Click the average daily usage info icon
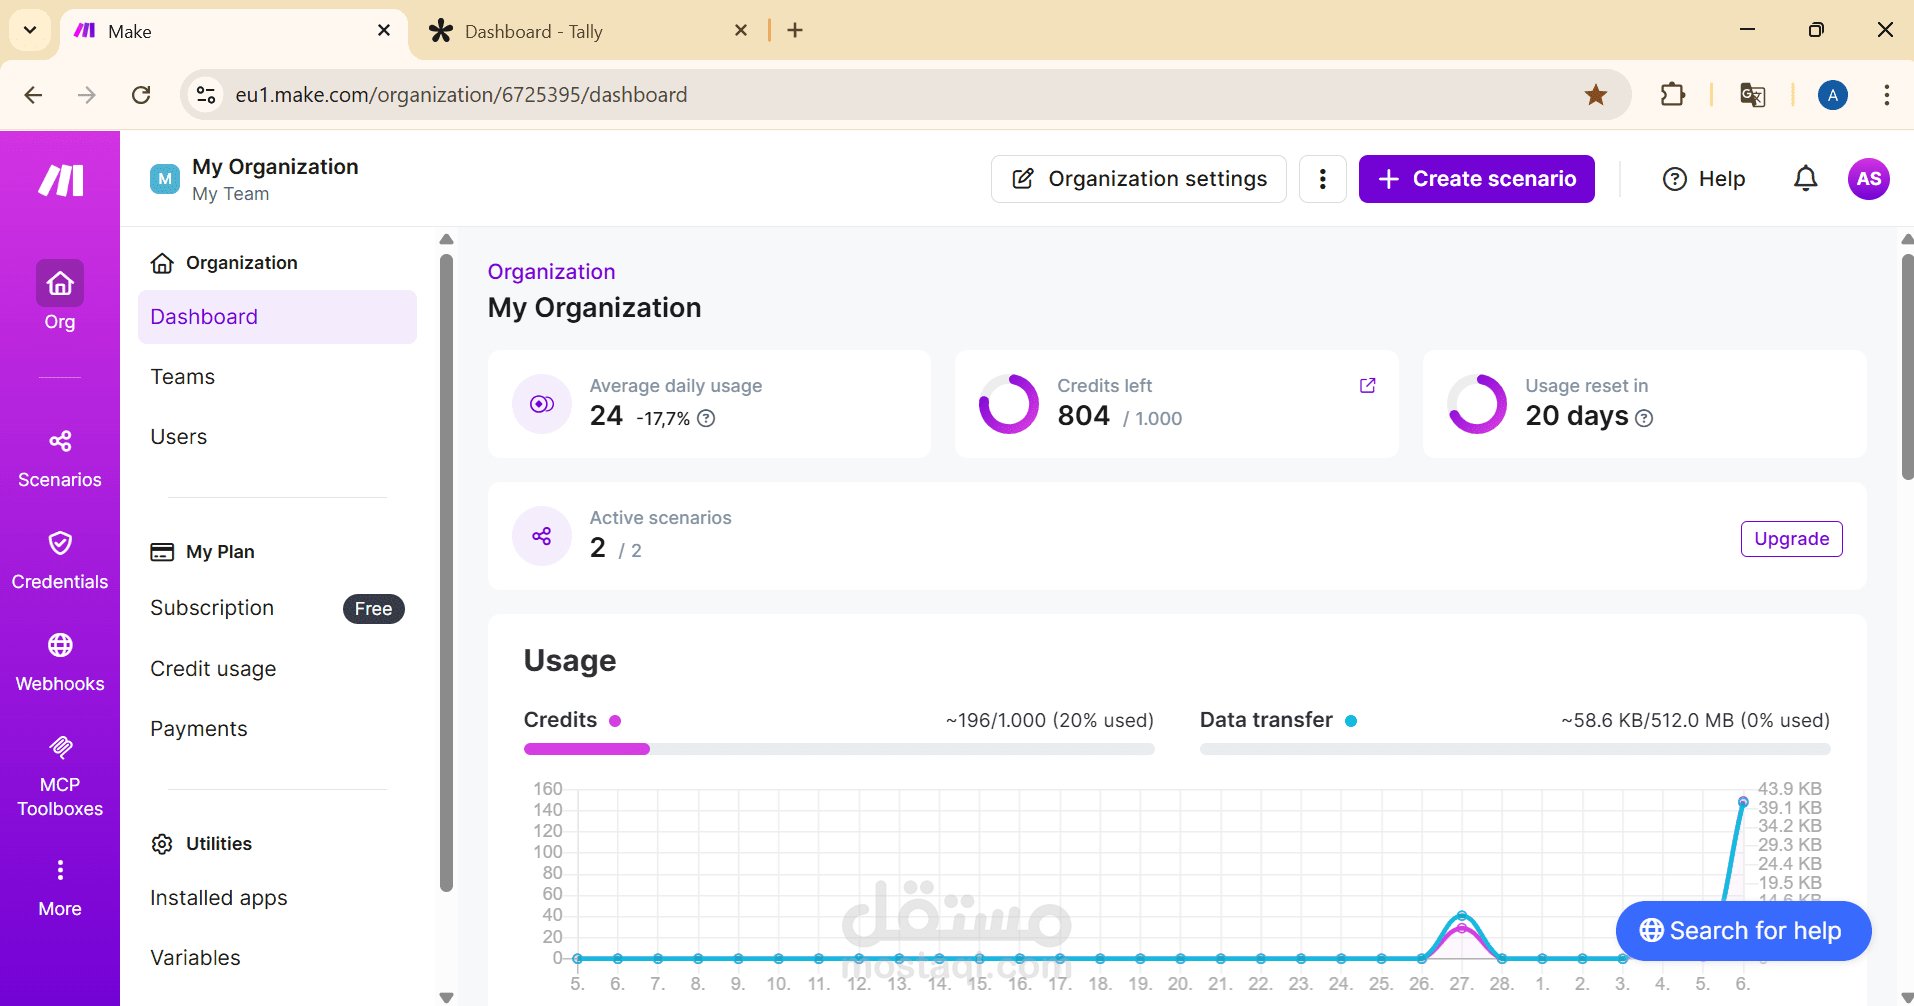 [706, 418]
